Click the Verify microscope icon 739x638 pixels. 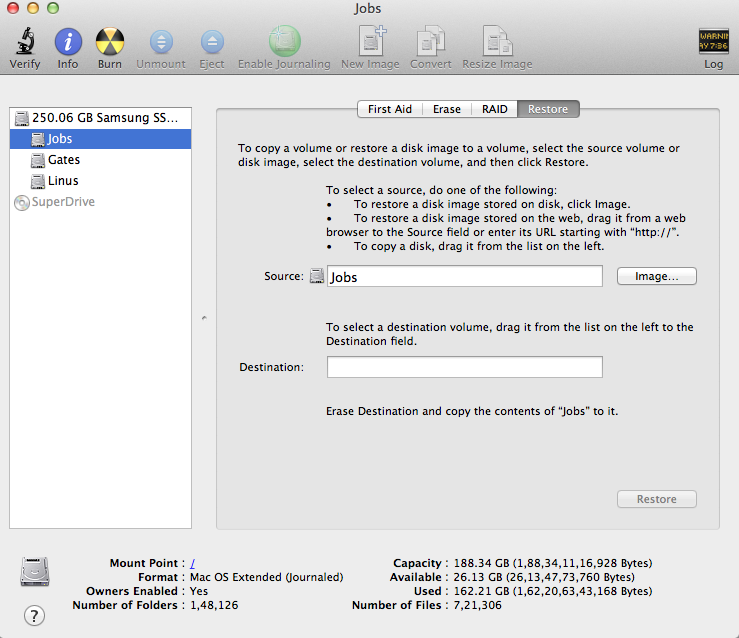(x=25, y=41)
